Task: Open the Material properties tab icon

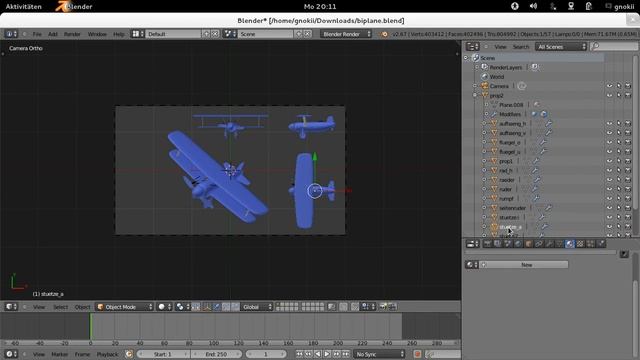Action: click(x=570, y=244)
